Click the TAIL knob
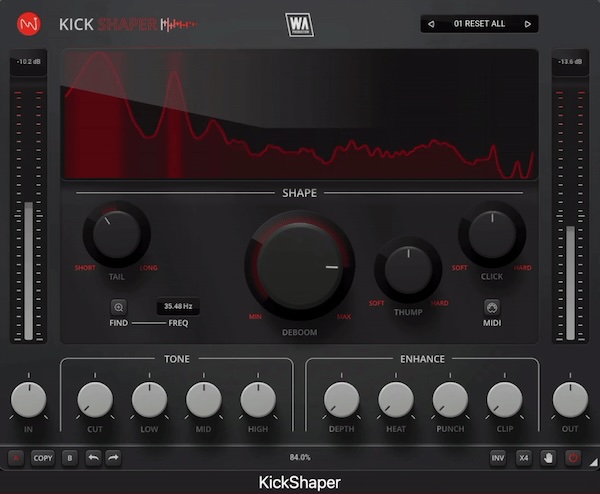 116,234
